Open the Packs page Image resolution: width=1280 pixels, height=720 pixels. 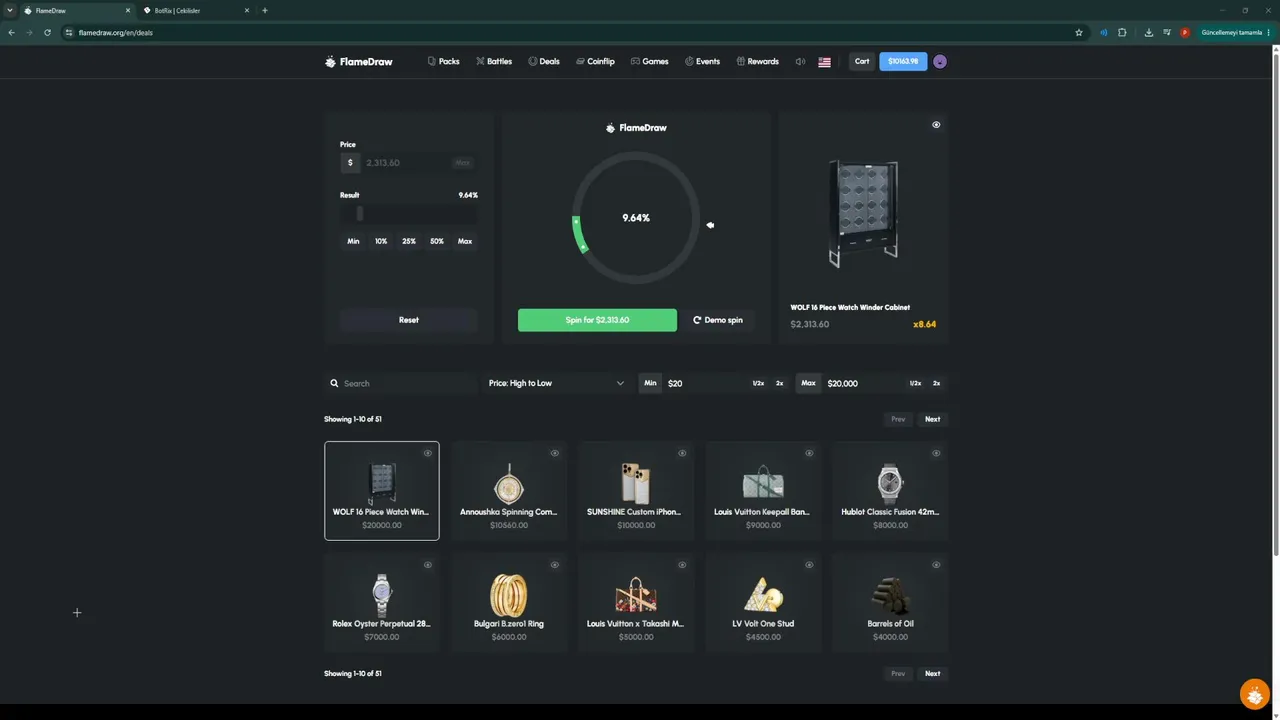pyautogui.click(x=444, y=62)
